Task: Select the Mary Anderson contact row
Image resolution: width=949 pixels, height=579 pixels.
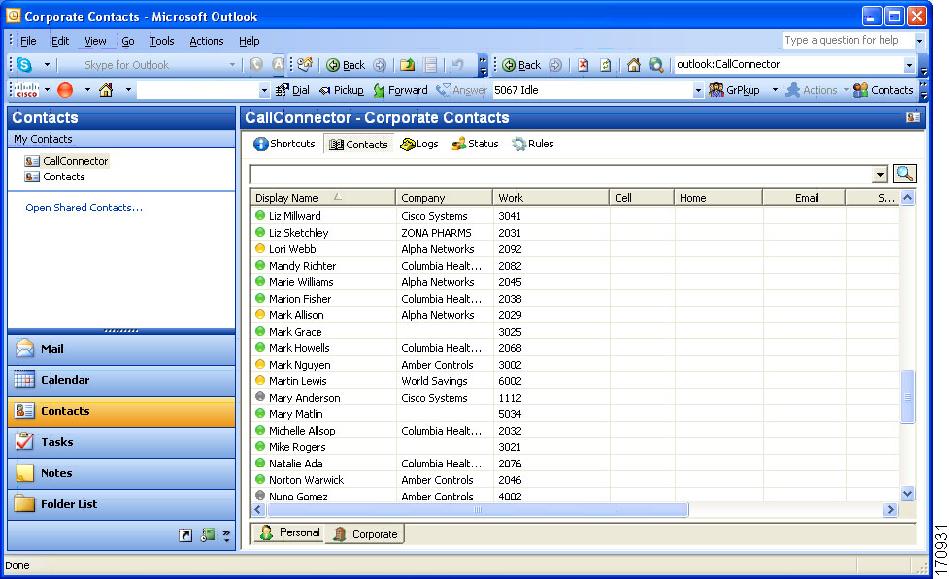Action: 574,397
